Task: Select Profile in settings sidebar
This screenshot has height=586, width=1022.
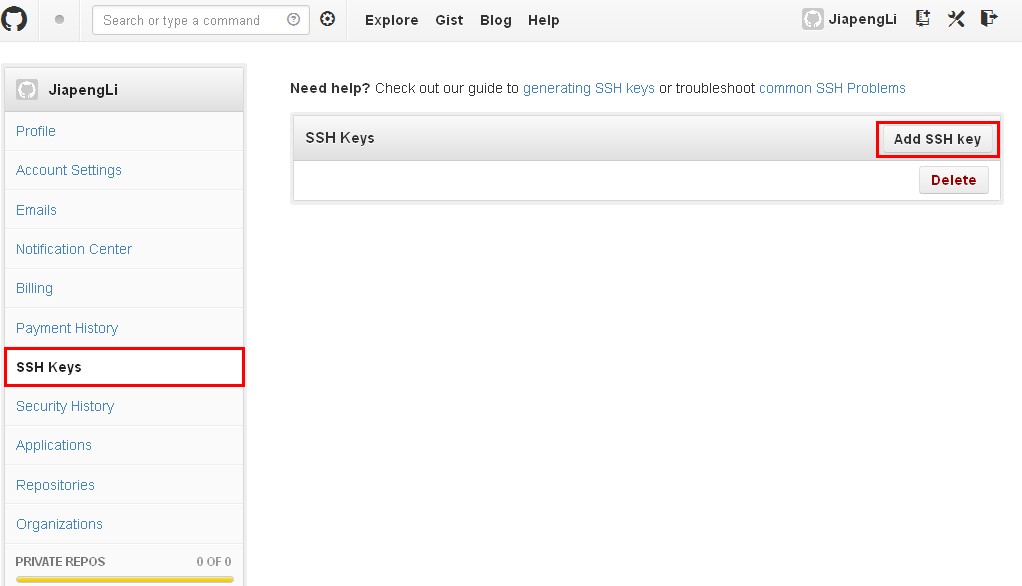Action: (x=124, y=131)
